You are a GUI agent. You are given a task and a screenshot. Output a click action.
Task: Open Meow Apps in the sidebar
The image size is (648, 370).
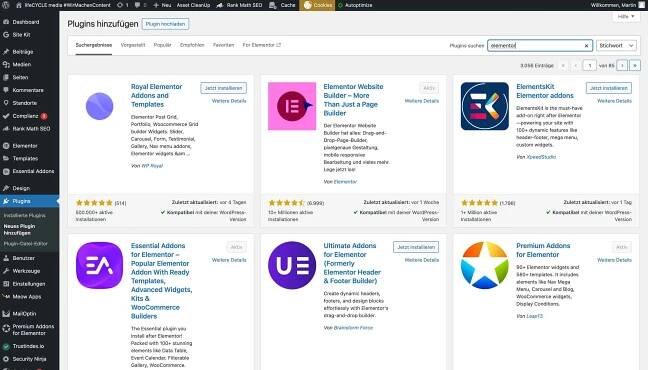26,297
